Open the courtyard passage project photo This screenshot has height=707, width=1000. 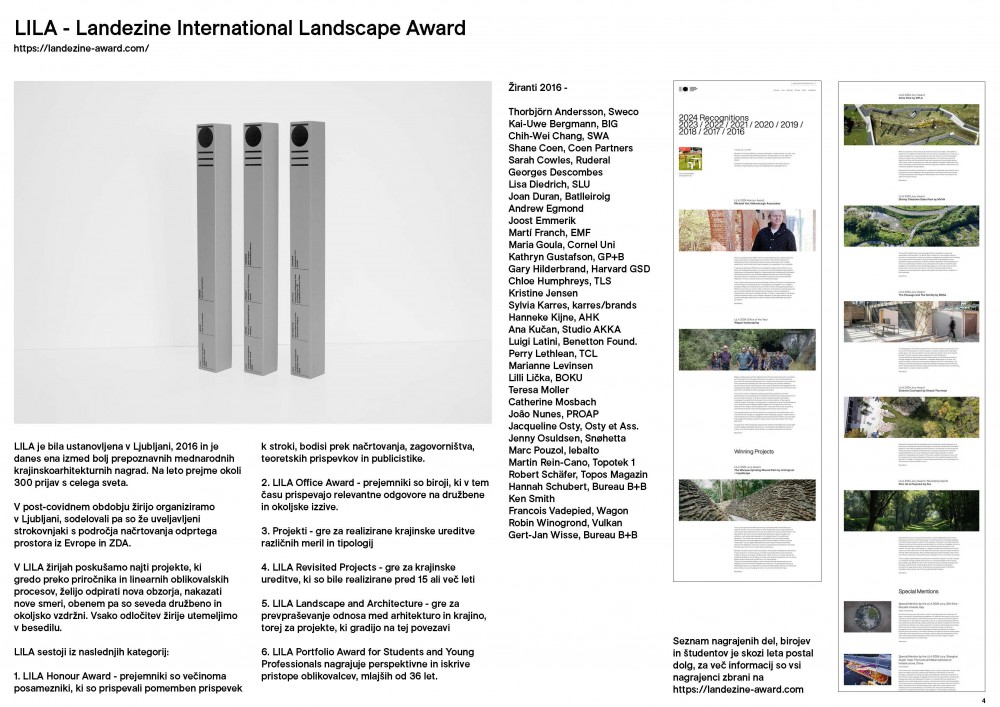tap(911, 321)
